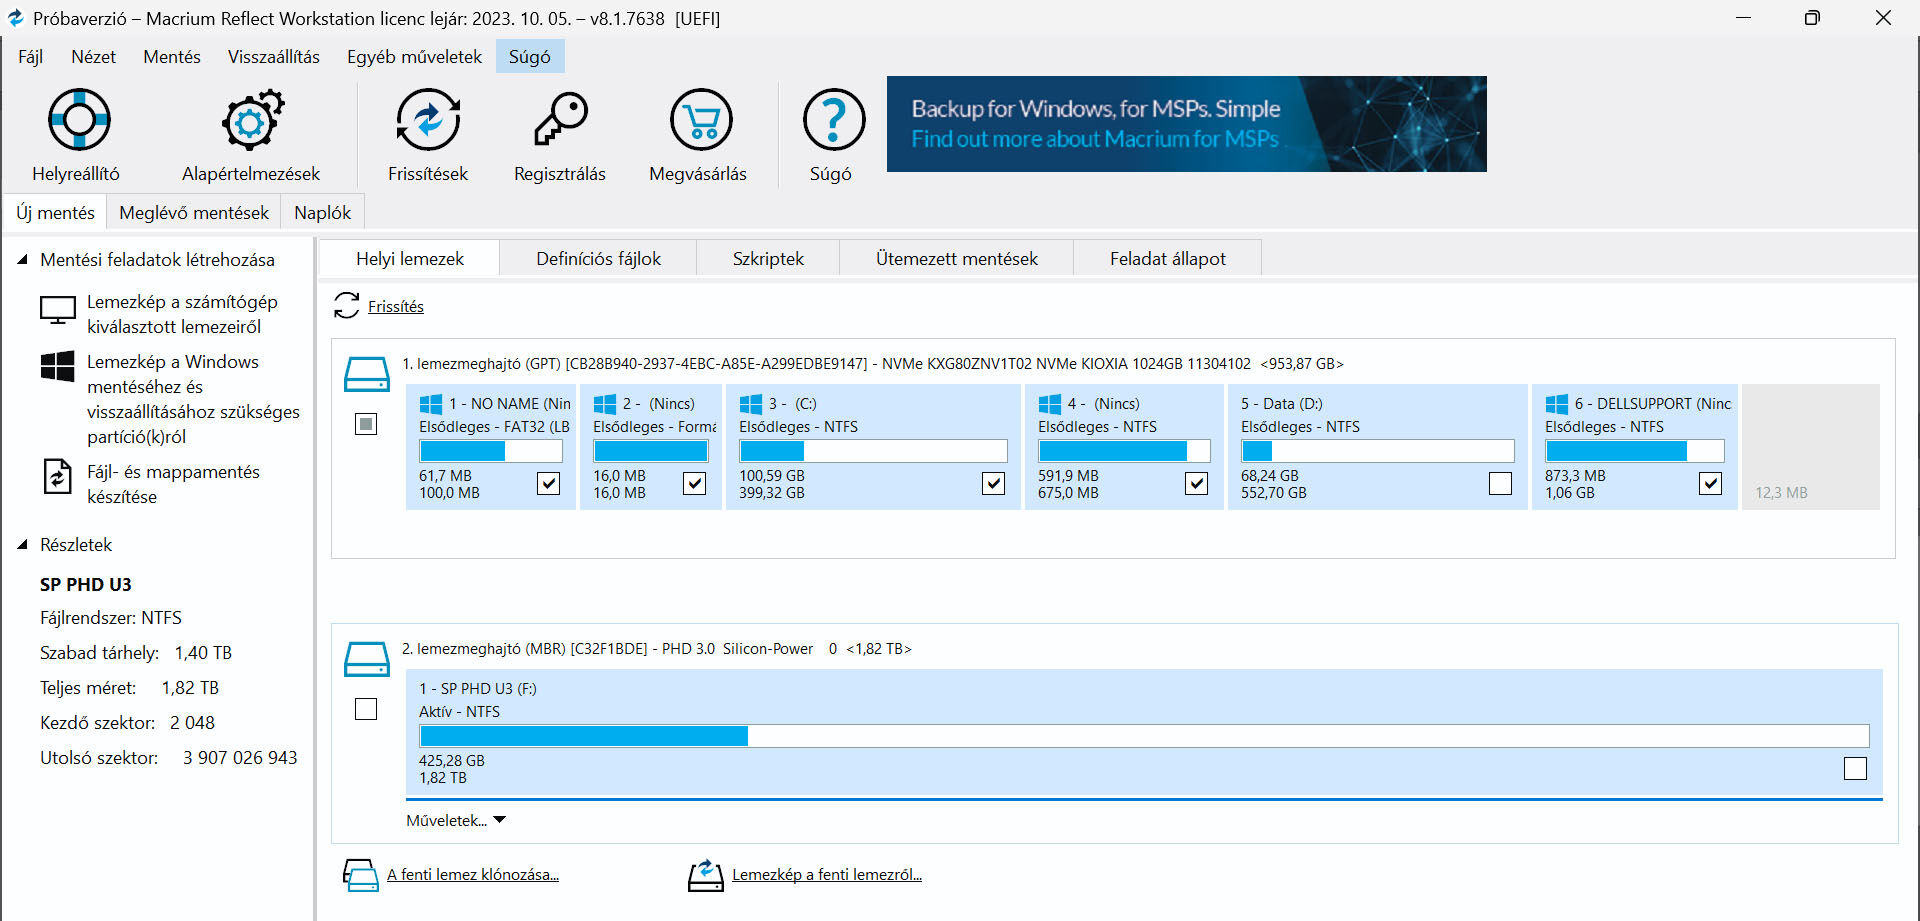Viewport: 1920px width, 921px height.
Task: Open the Nézet menu
Action: [93, 57]
